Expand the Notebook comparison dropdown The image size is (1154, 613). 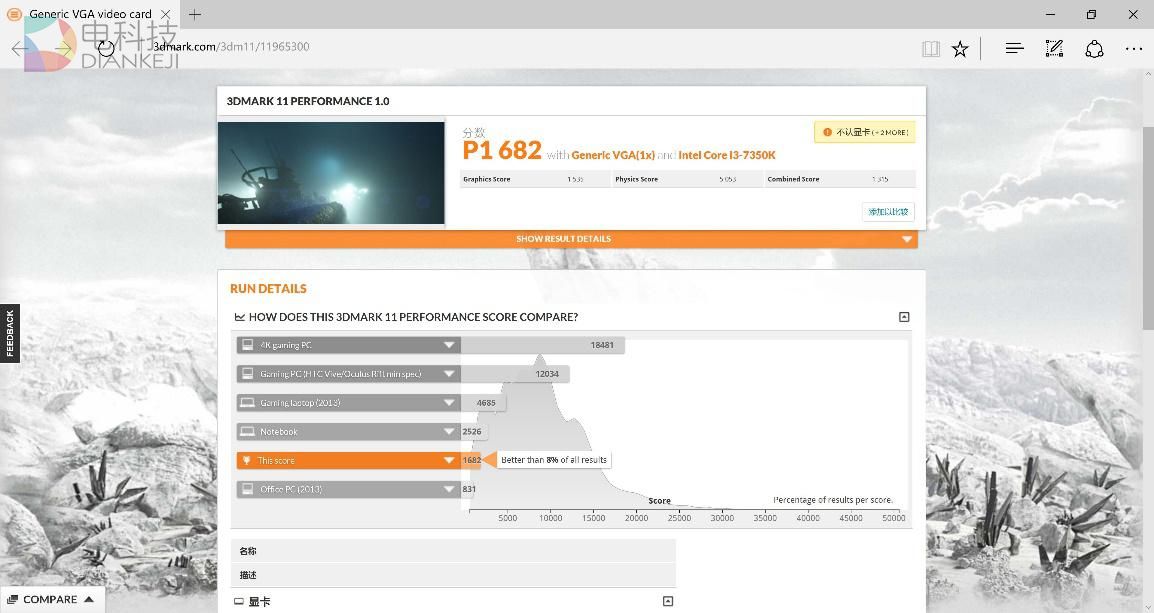point(449,432)
